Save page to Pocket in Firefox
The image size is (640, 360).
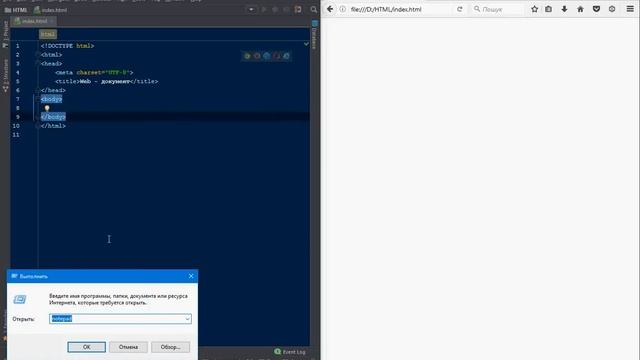[x=596, y=9]
